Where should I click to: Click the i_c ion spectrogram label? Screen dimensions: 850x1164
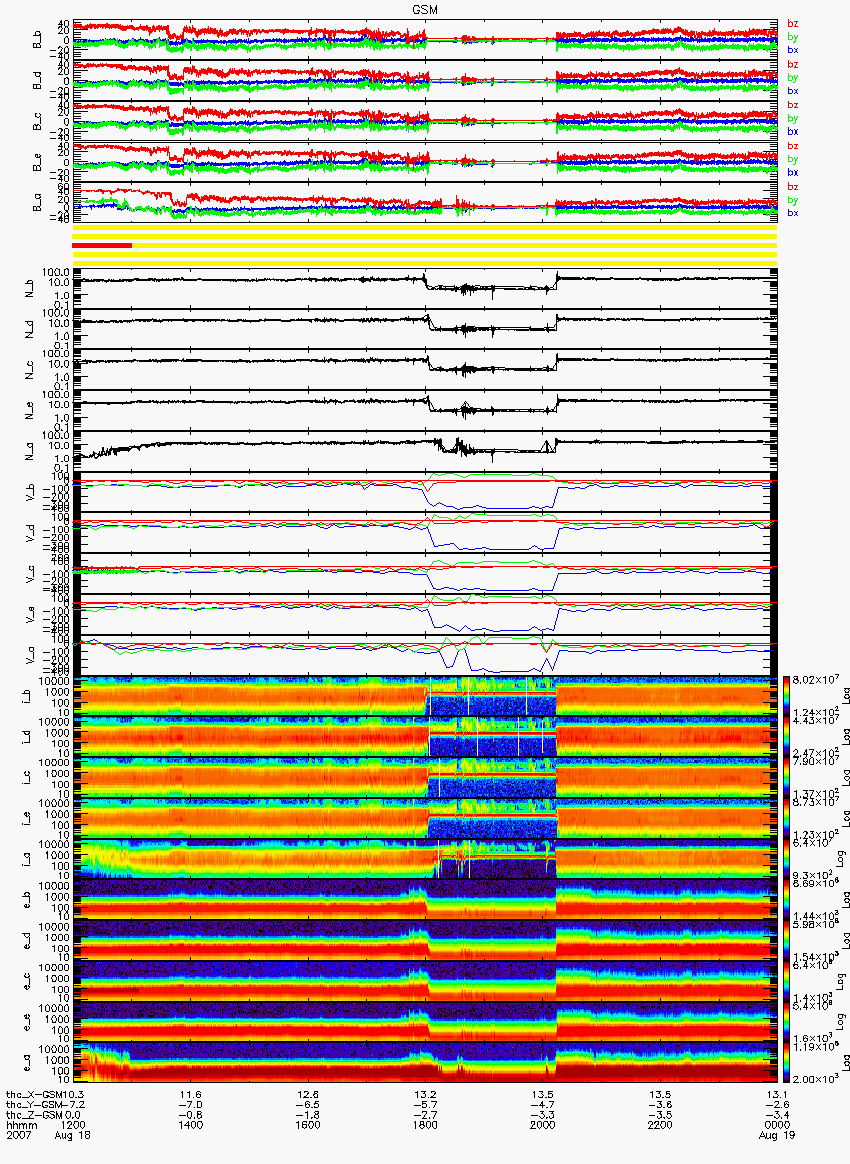[x=27, y=778]
